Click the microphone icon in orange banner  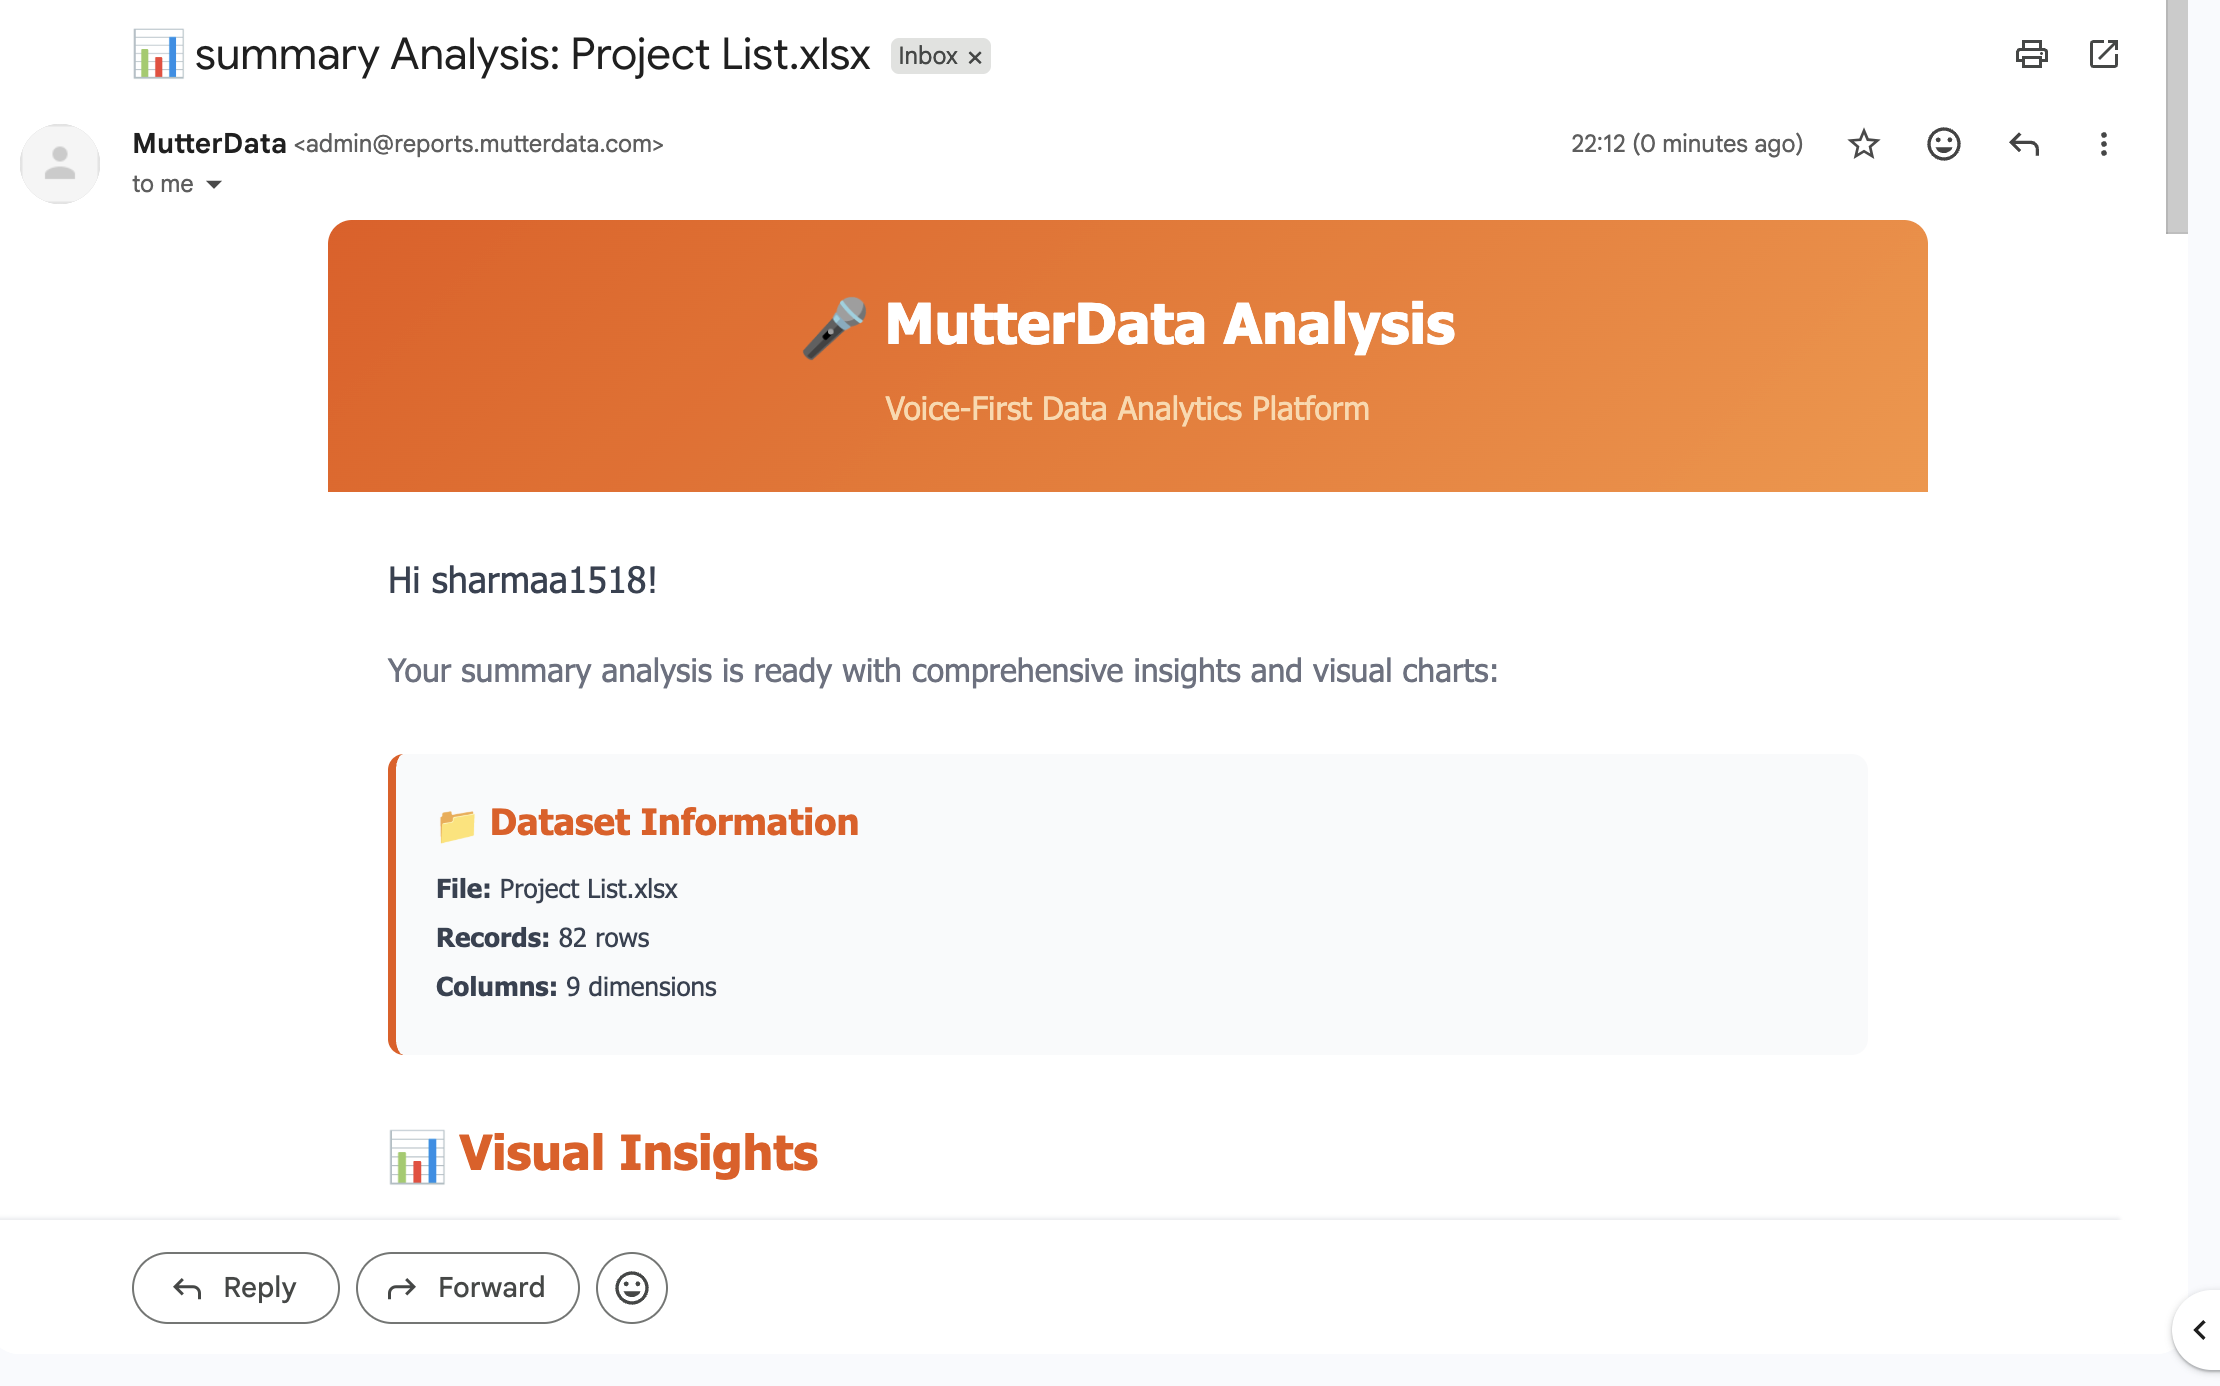click(834, 327)
